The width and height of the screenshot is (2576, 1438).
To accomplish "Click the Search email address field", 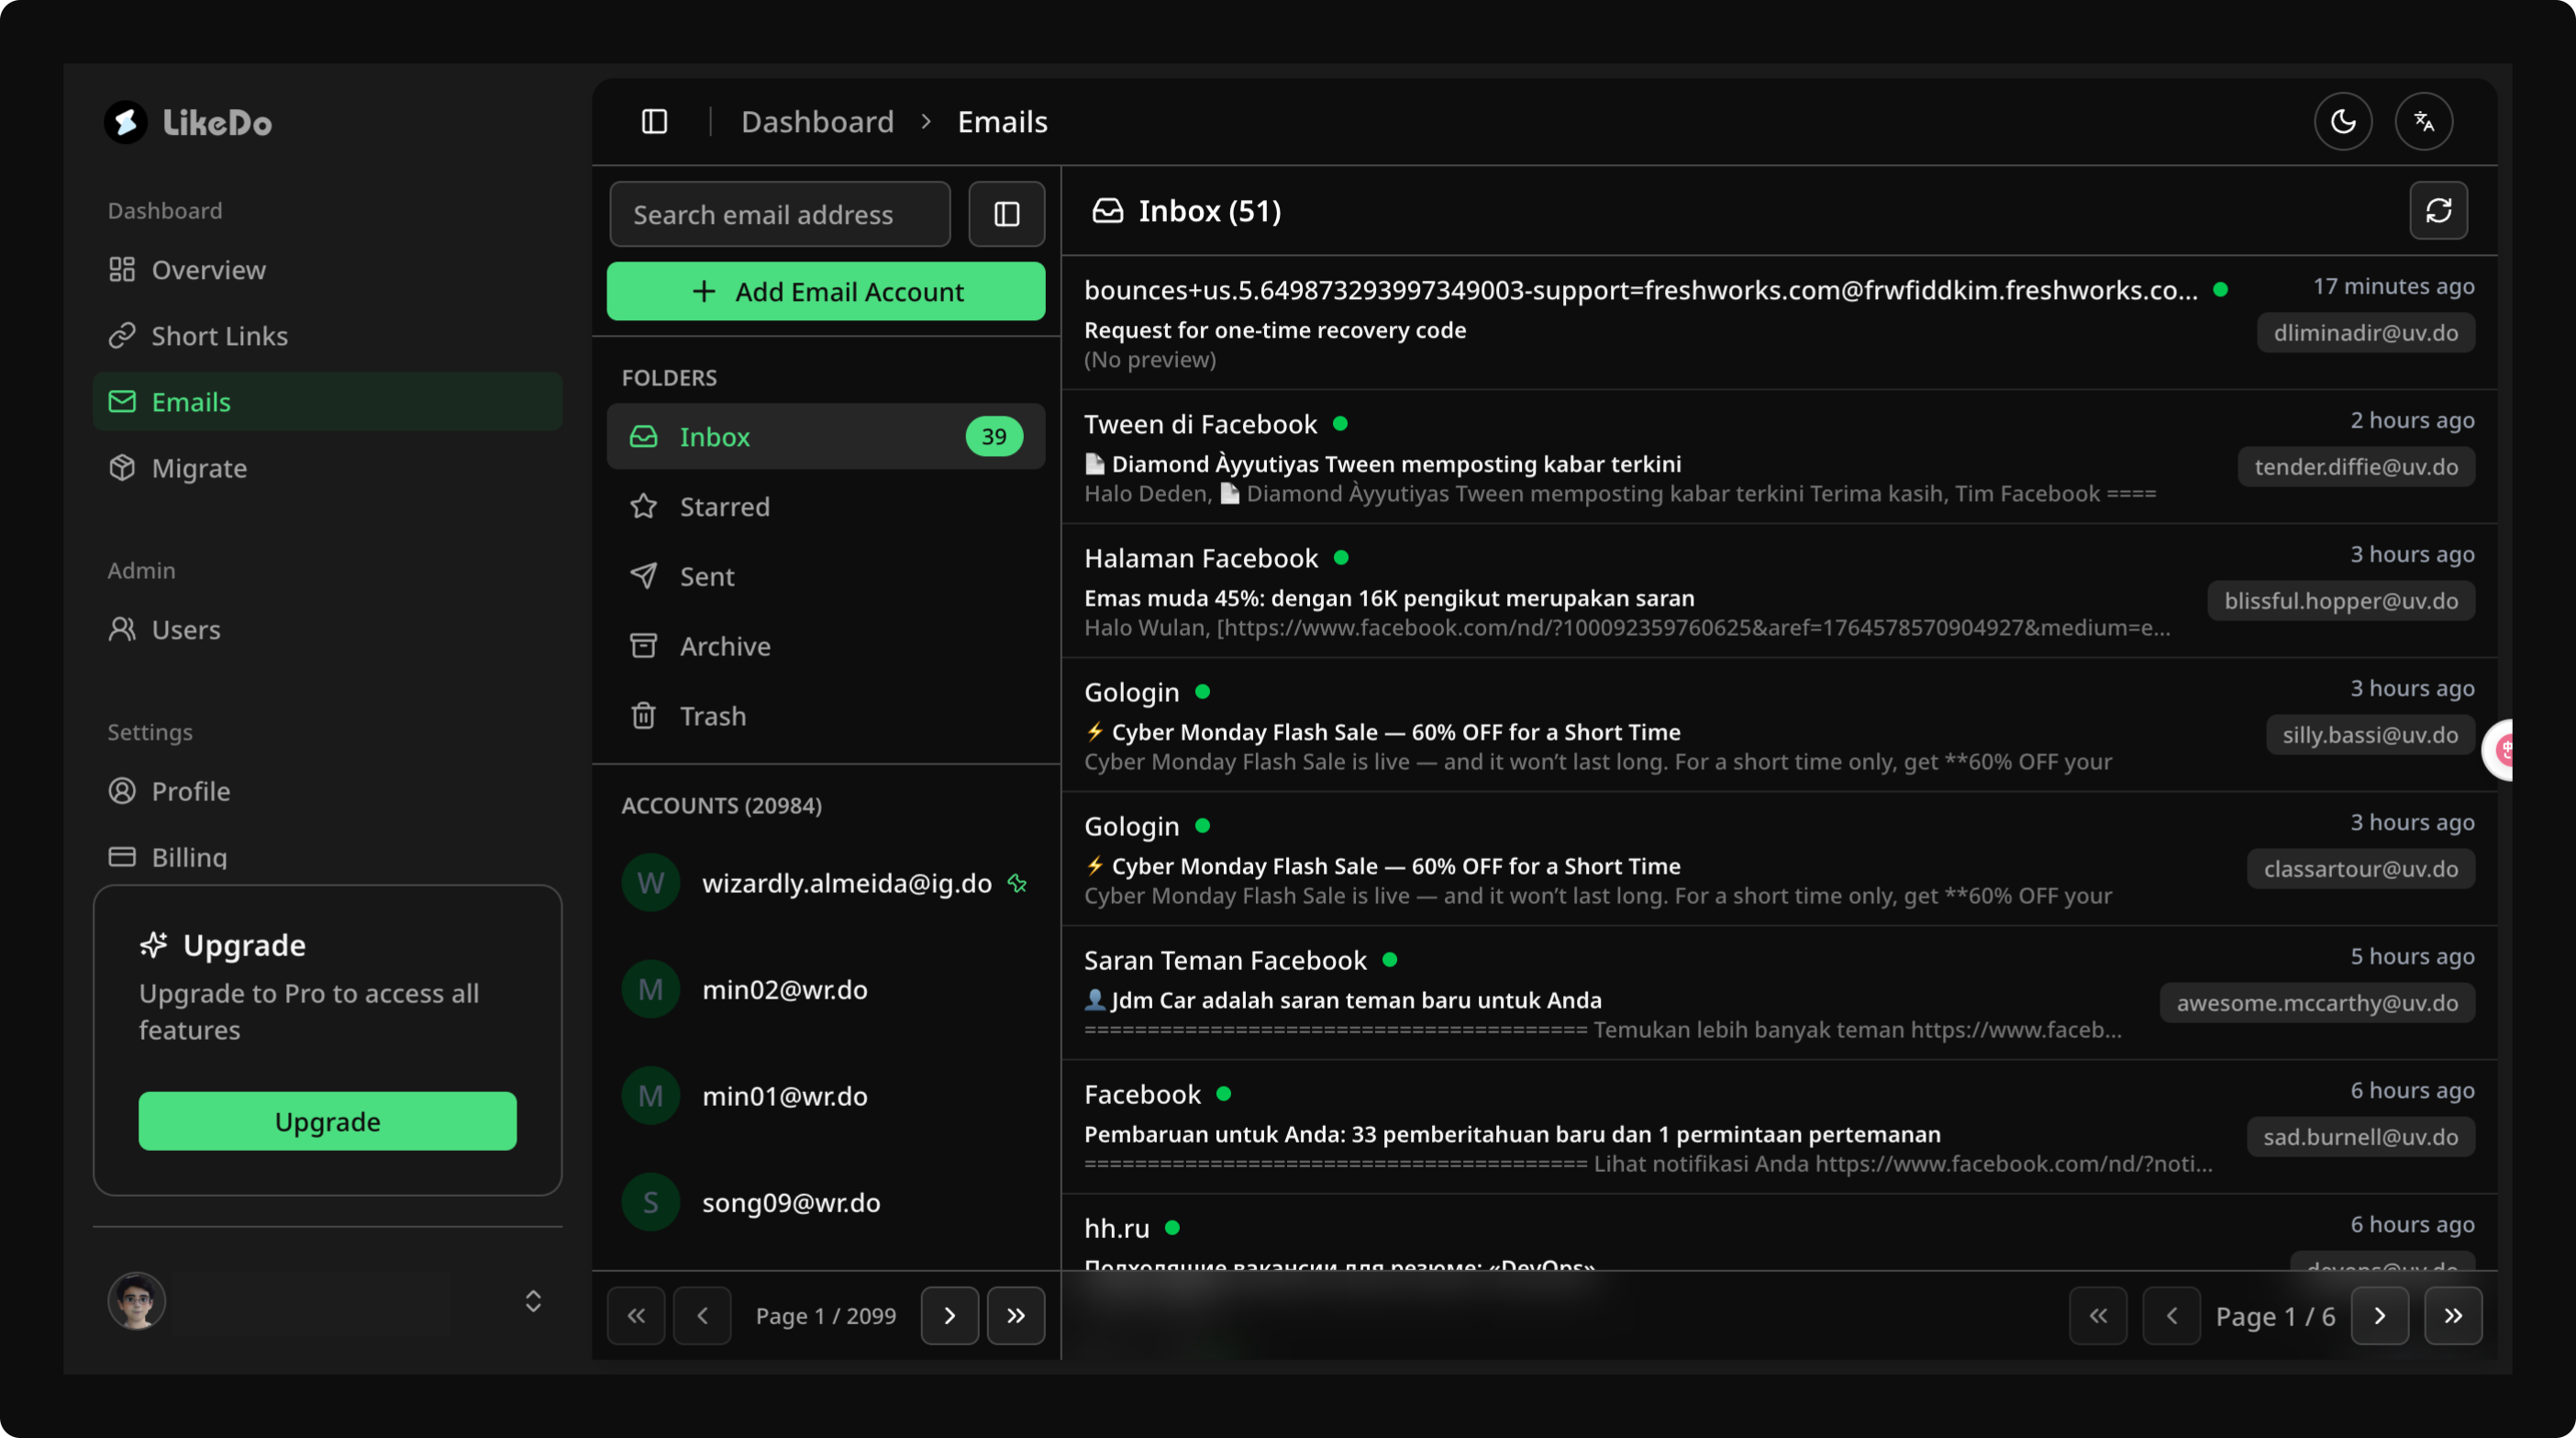I will point(779,213).
